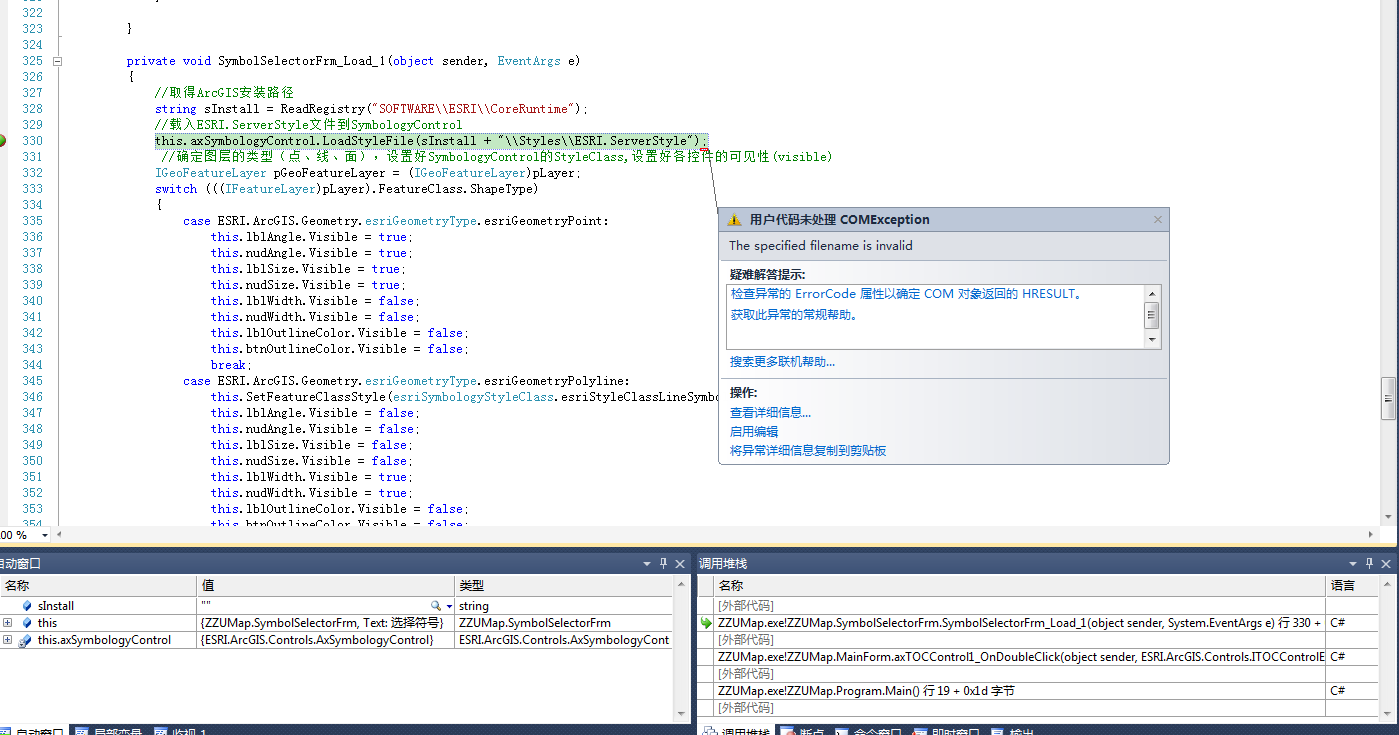Expand the this.axSymbologyControl variable node
The image size is (1399, 735).
pyautogui.click(x=8, y=640)
